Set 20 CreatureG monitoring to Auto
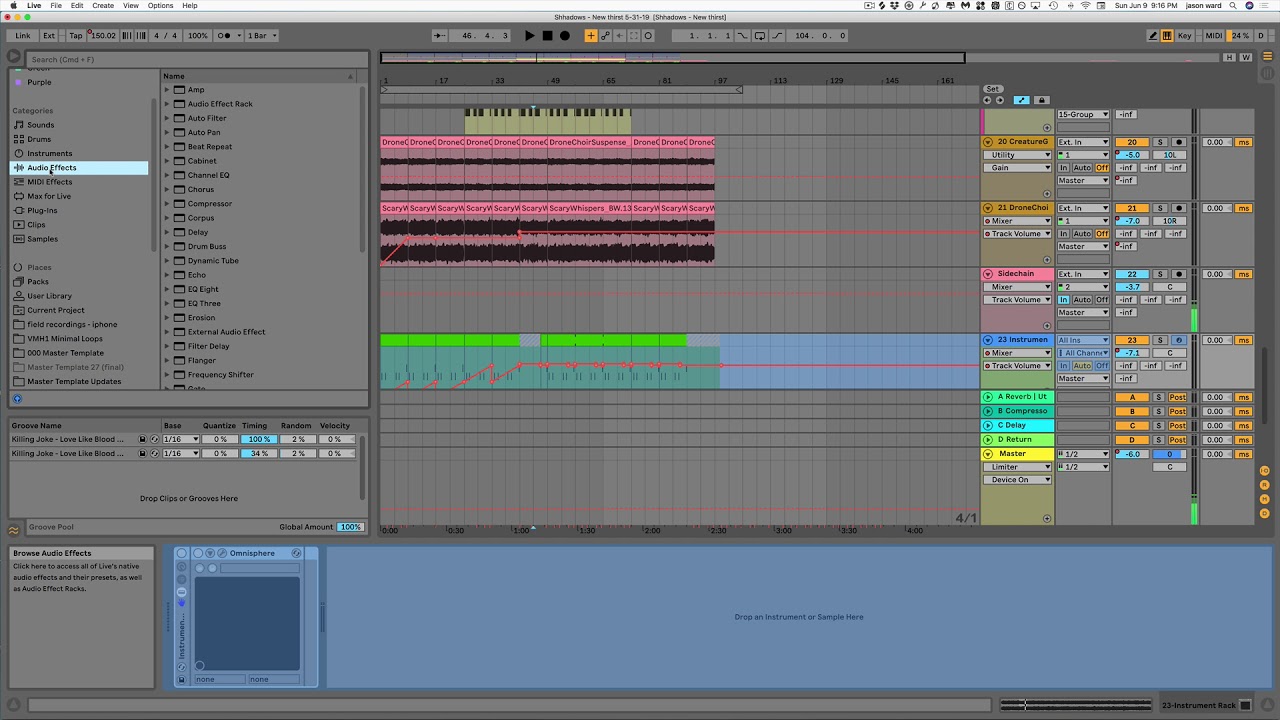Viewport: 1280px width, 720px height. click(1082, 168)
